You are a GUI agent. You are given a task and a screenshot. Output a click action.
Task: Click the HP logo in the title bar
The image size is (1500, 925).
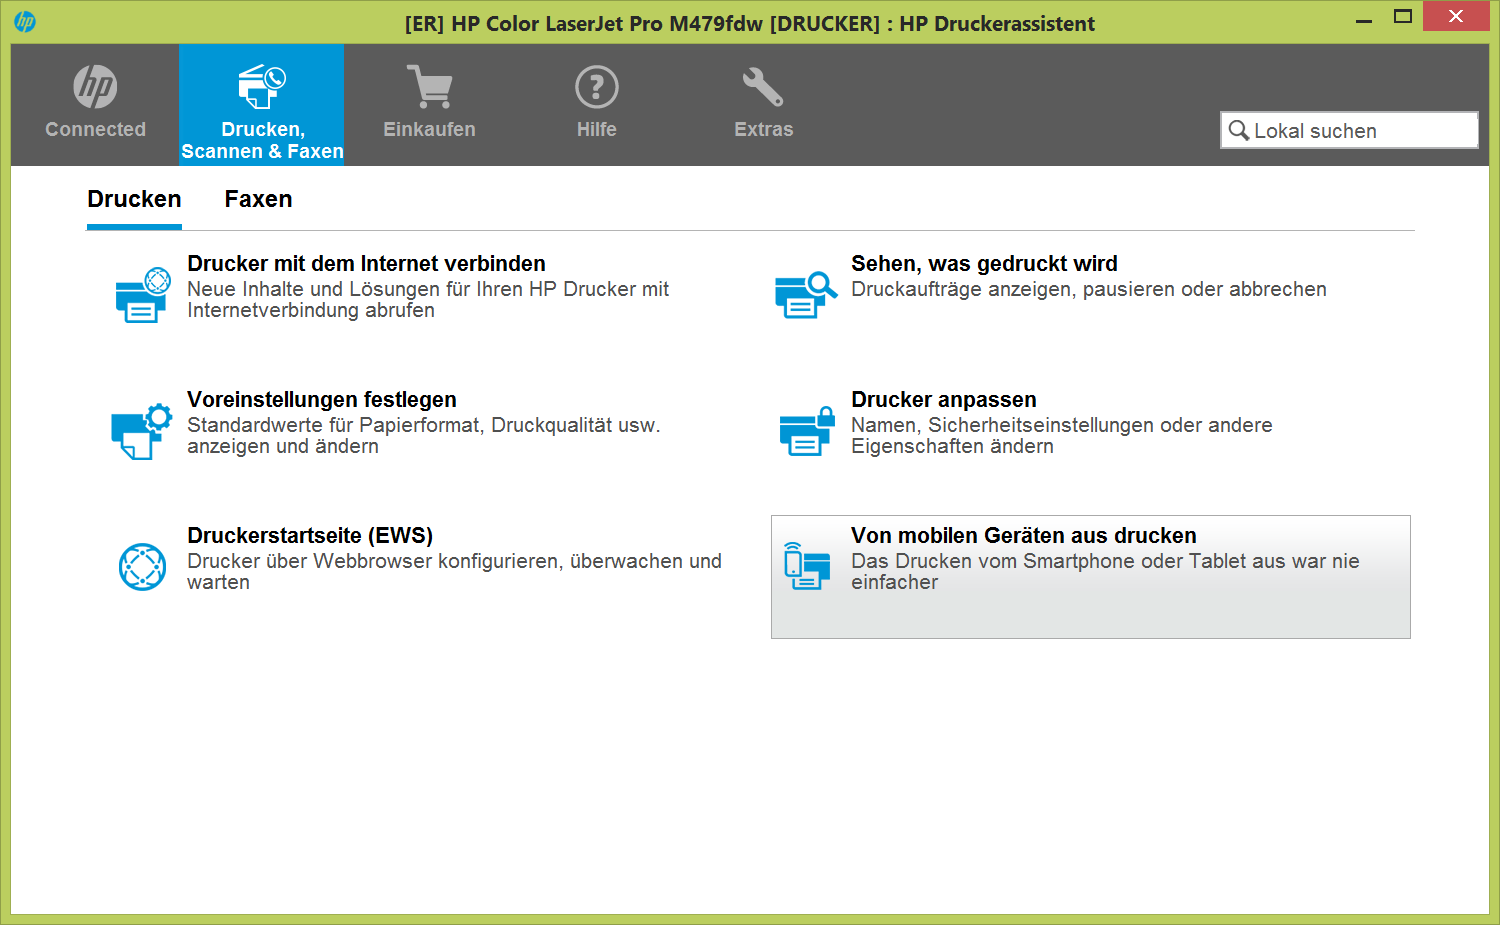click(x=25, y=21)
